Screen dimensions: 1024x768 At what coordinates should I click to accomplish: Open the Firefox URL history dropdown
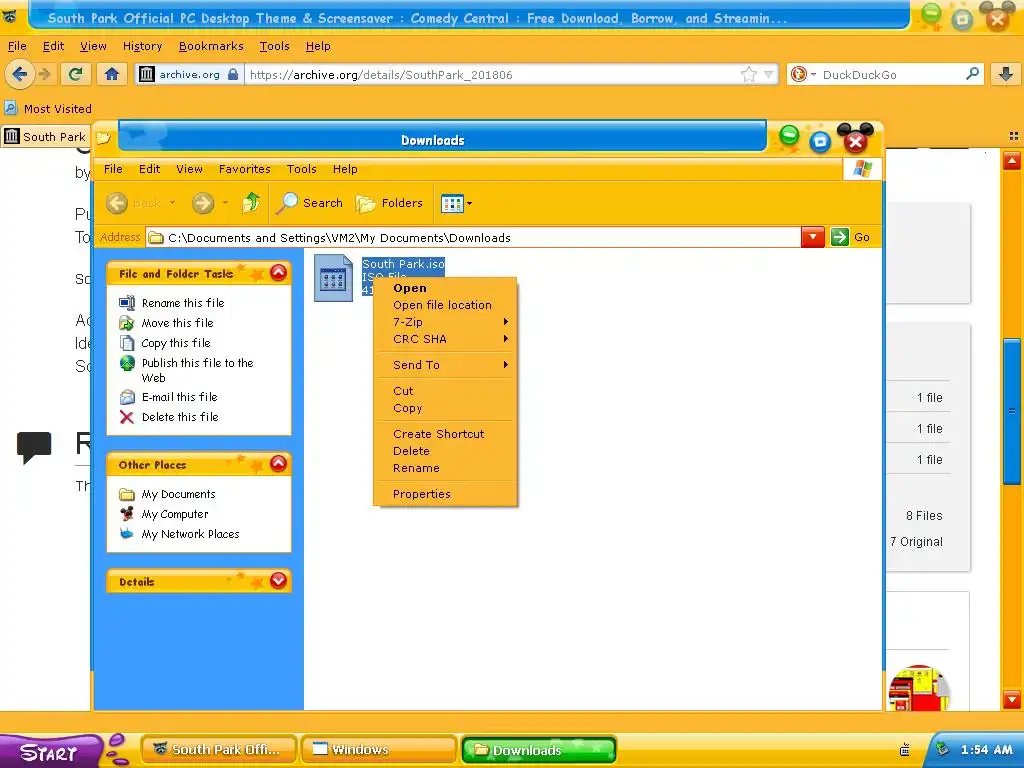pyautogui.click(x=769, y=74)
